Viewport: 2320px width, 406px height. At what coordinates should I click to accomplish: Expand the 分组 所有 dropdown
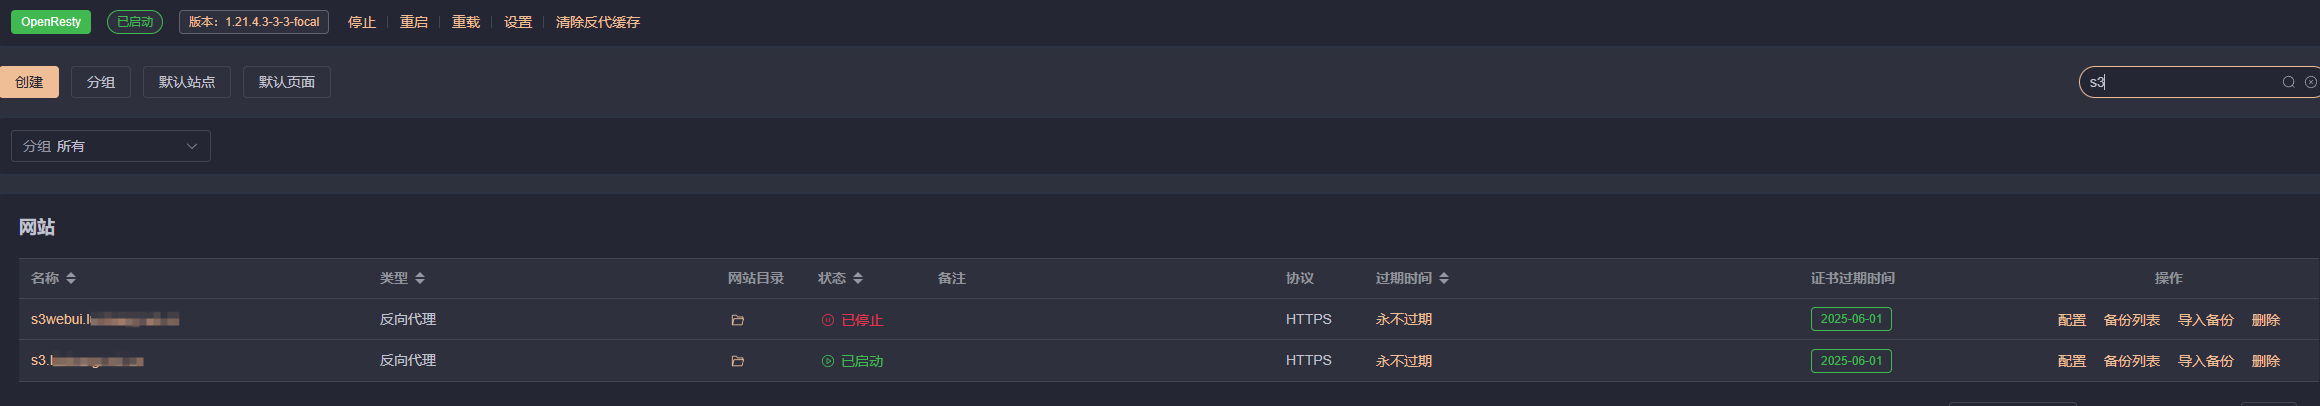(x=111, y=146)
